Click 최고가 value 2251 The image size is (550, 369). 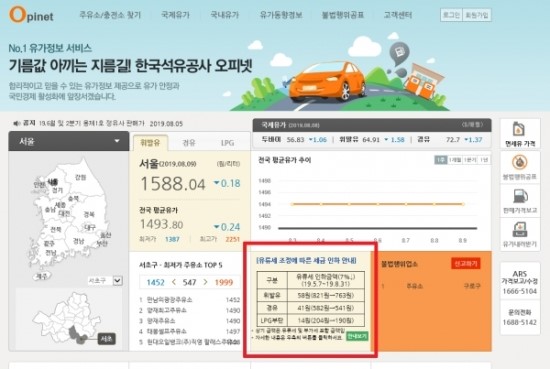[233, 239]
